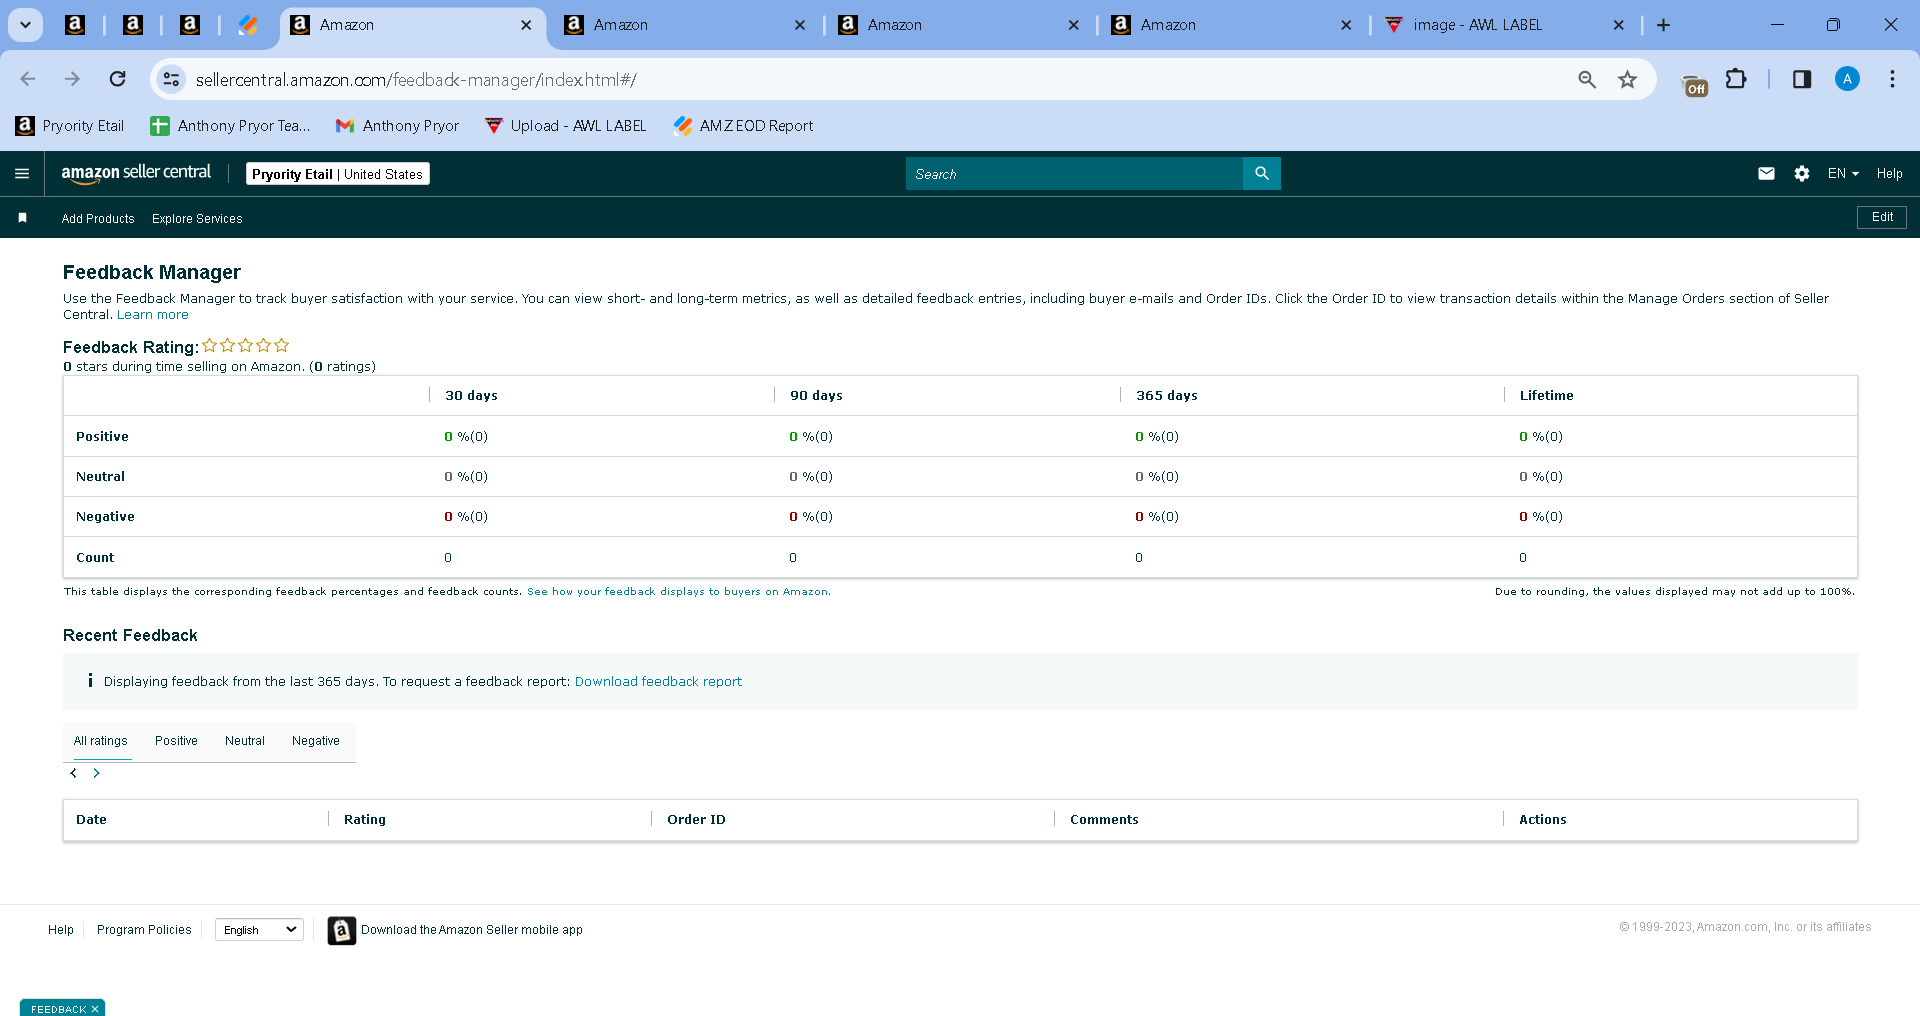Open See how your feedback displays link
The image size is (1920, 1016).
678,592
